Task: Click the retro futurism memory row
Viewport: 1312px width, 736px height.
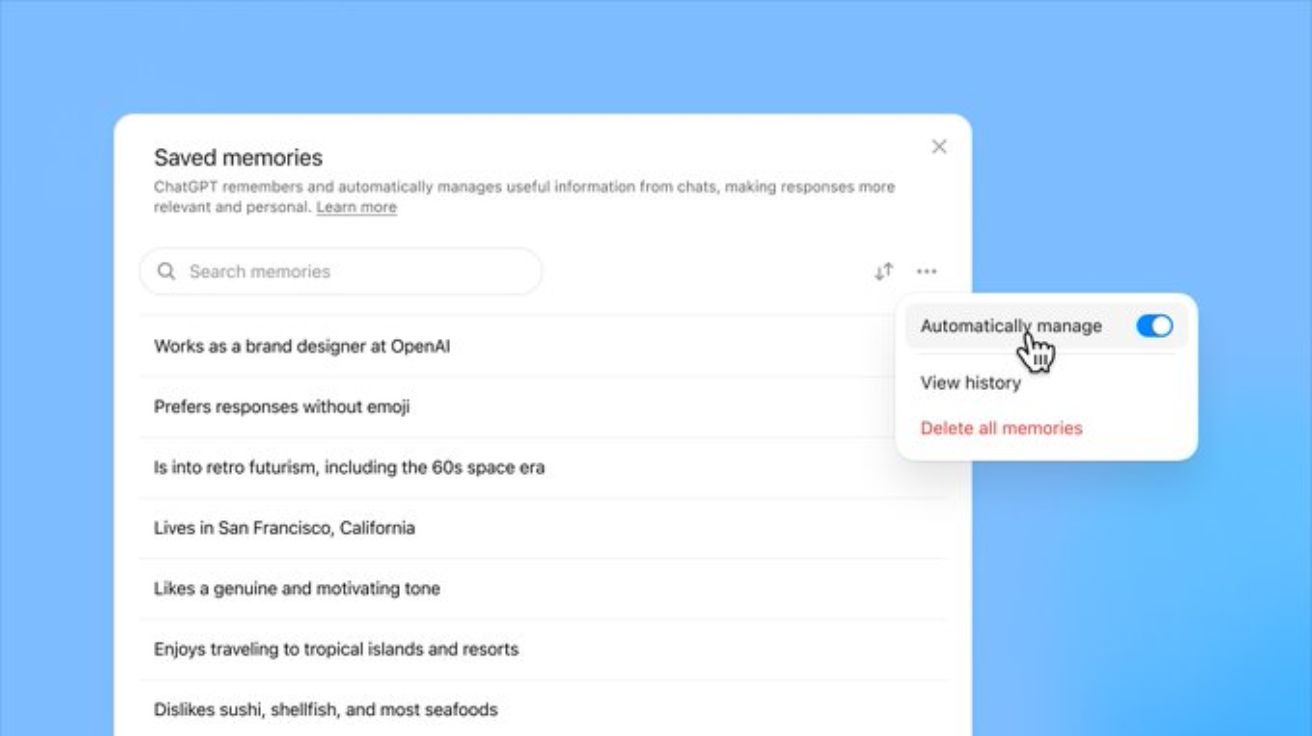Action: (x=543, y=467)
